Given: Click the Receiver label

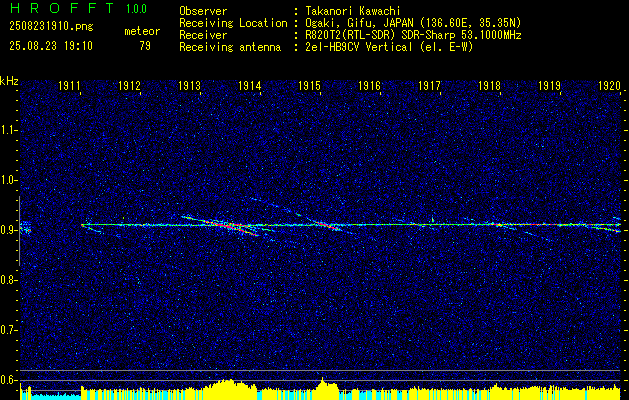Looking at the screenshot, I should click(203, 35).
